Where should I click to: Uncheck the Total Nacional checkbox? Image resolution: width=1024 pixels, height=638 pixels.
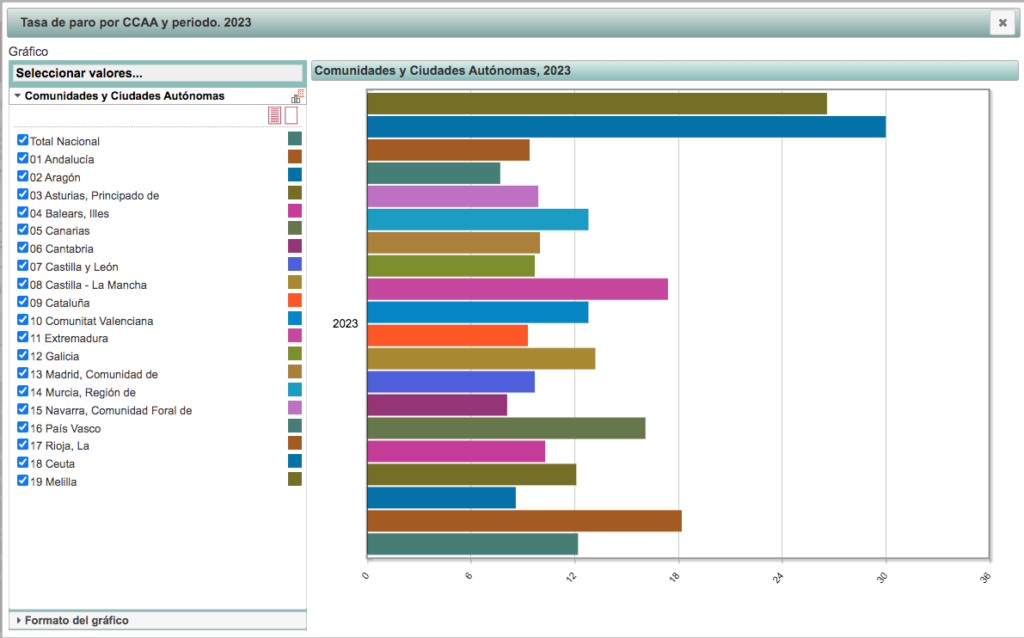22,141
